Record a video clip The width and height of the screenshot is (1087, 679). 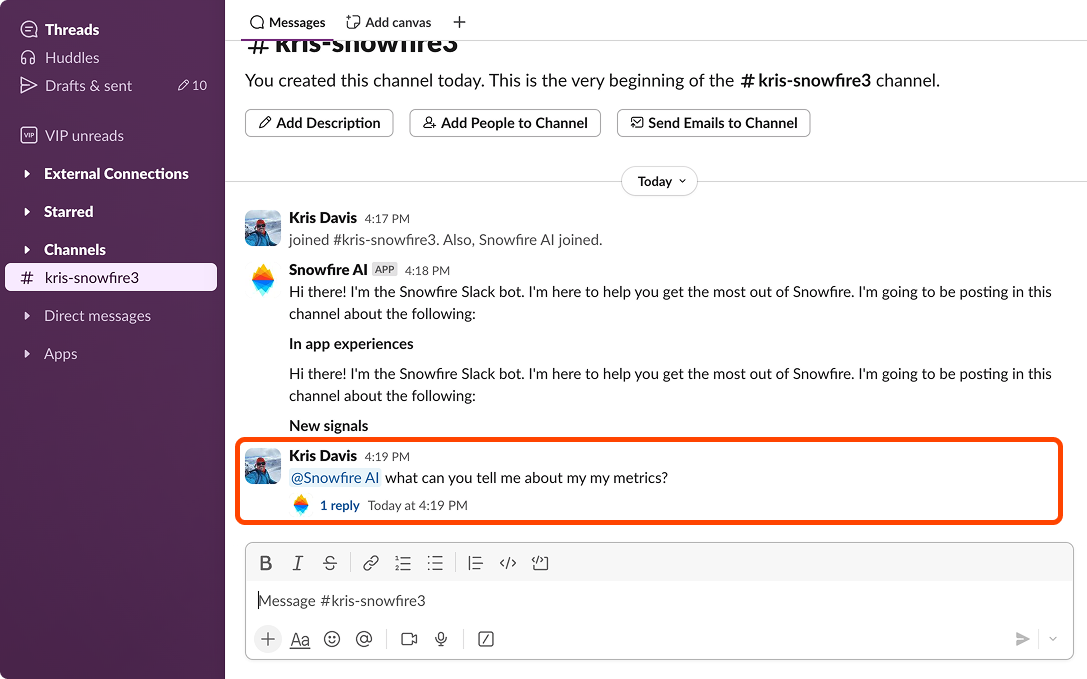409,639
